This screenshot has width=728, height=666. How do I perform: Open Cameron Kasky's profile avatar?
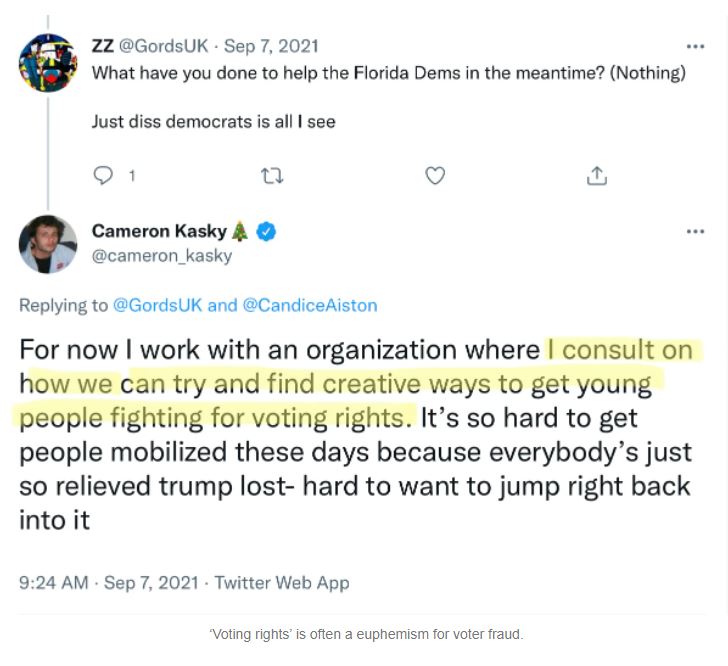click(x=48, y=244)
